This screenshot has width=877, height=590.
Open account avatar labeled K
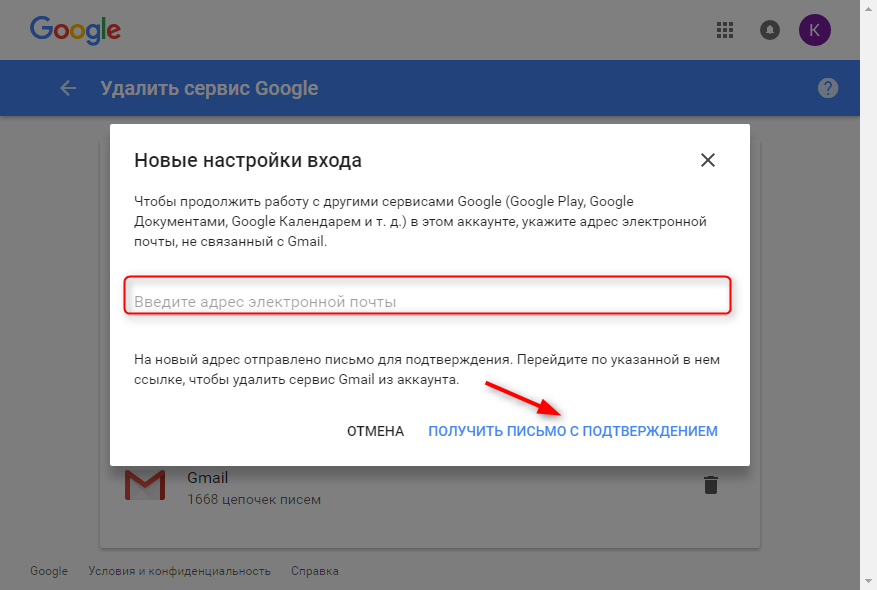pyautogui.click(x=814, y=30)
